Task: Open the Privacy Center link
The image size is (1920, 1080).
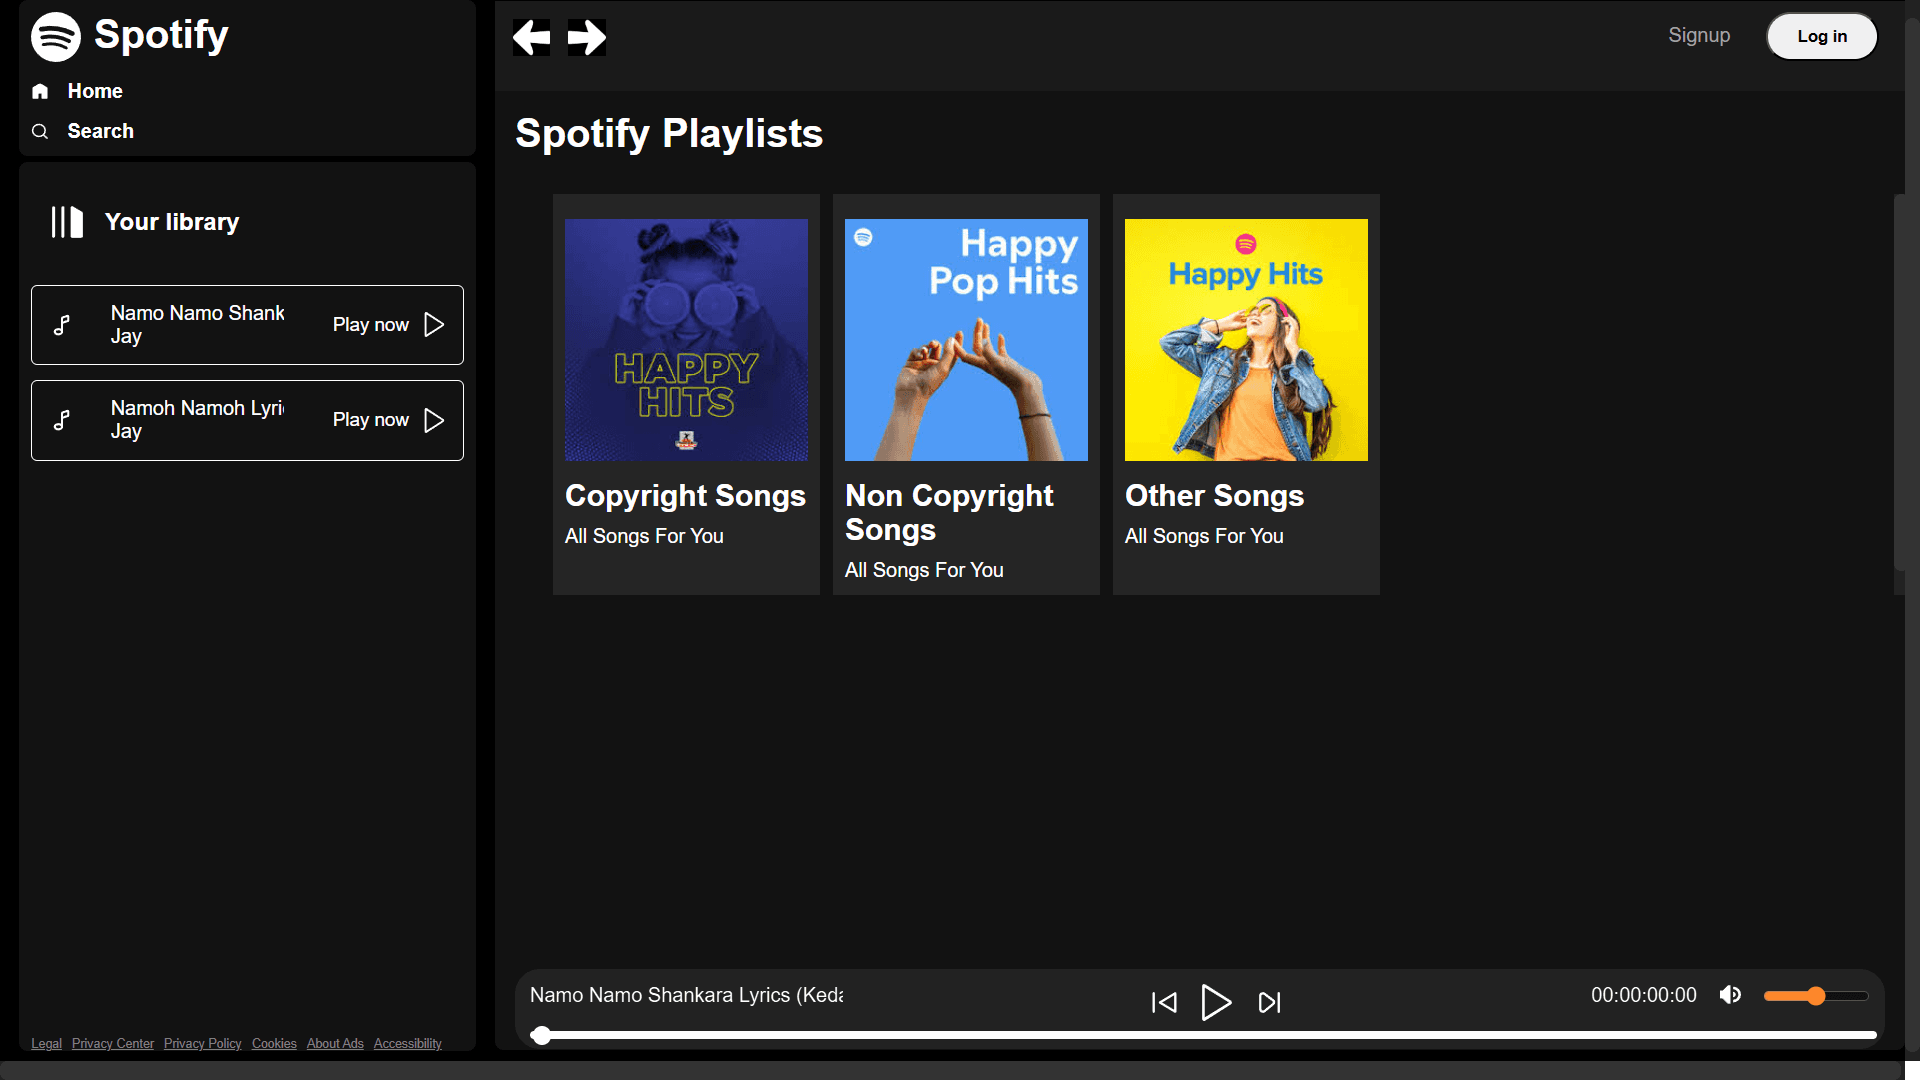Action: click(x=113, y=1043)
